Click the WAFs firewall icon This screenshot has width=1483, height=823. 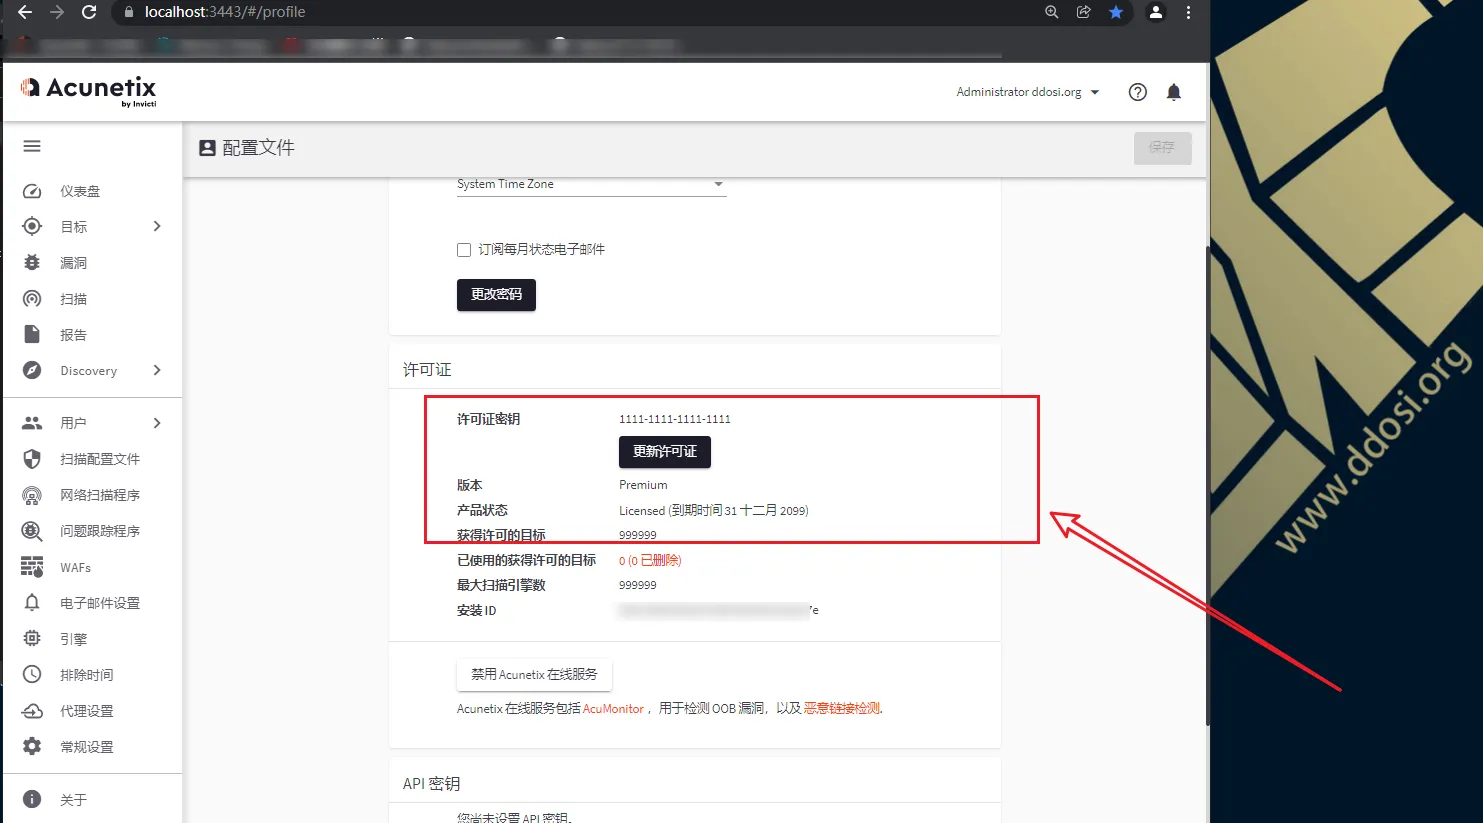(32, 567)
